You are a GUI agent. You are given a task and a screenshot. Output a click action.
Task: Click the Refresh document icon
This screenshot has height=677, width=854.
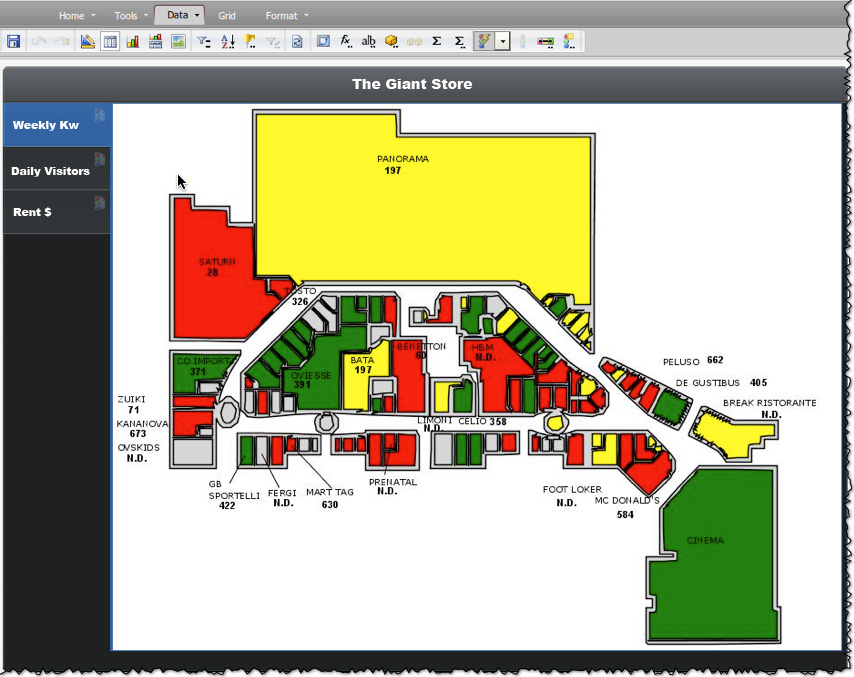coord(297,41)
